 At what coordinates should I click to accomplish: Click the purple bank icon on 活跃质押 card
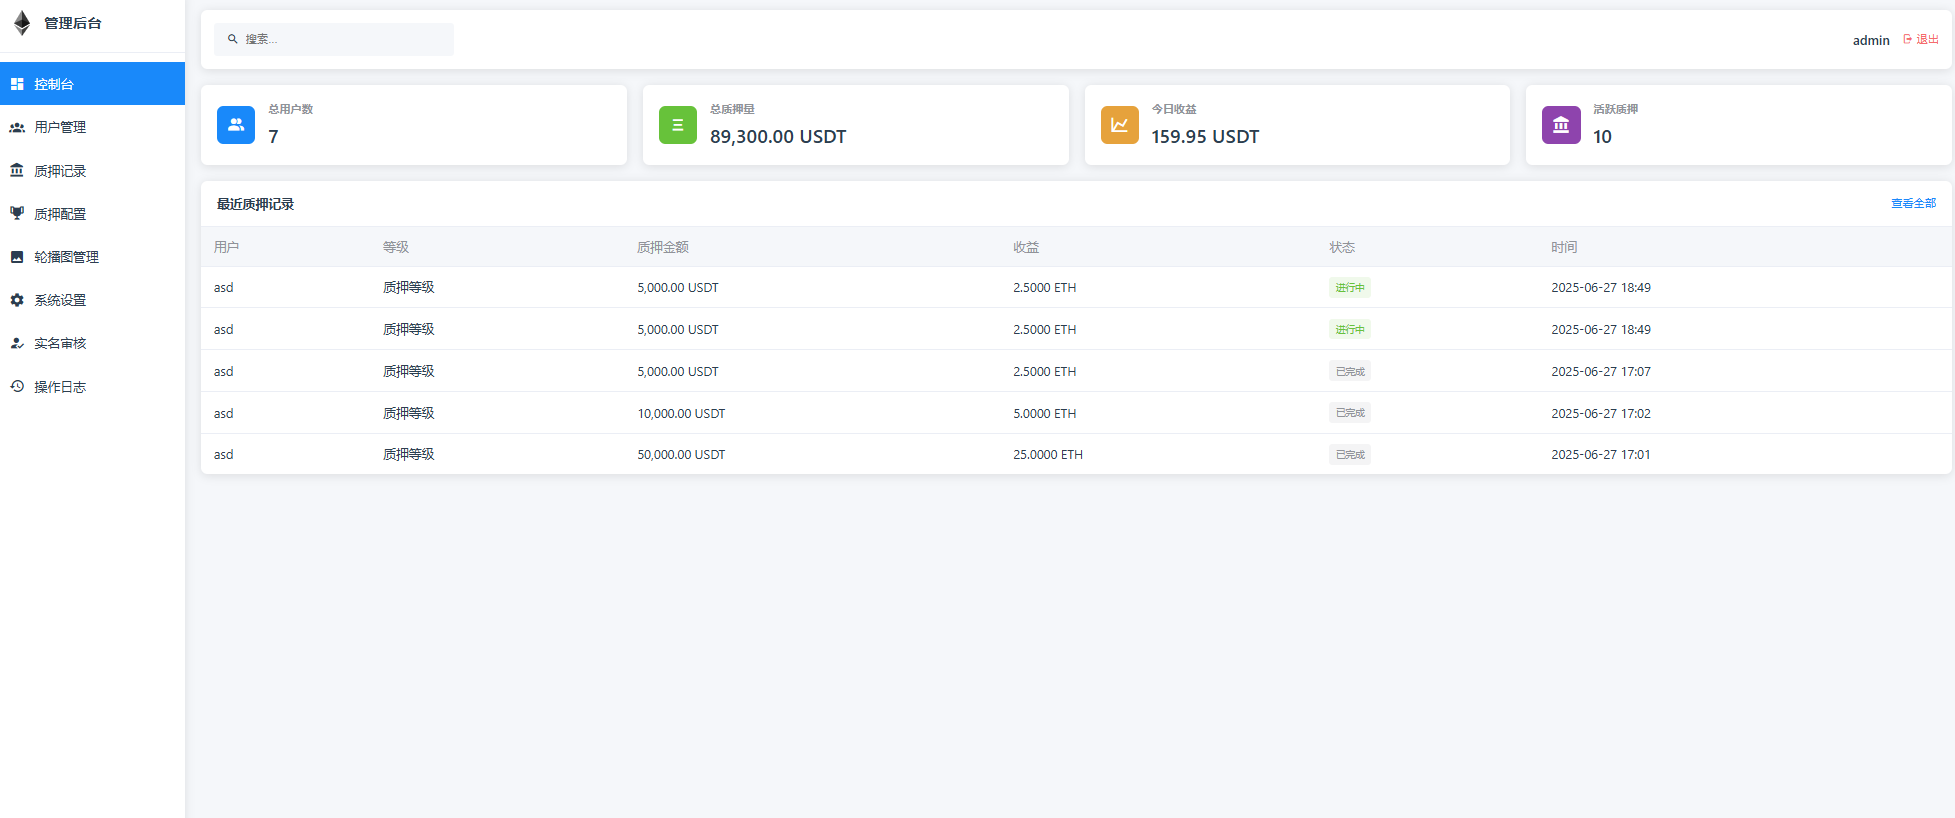pyautogui.click(x=1560, y=125)
